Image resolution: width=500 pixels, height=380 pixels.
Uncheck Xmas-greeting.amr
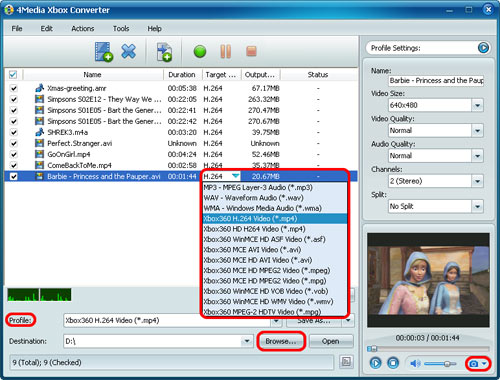coord(14,88)
